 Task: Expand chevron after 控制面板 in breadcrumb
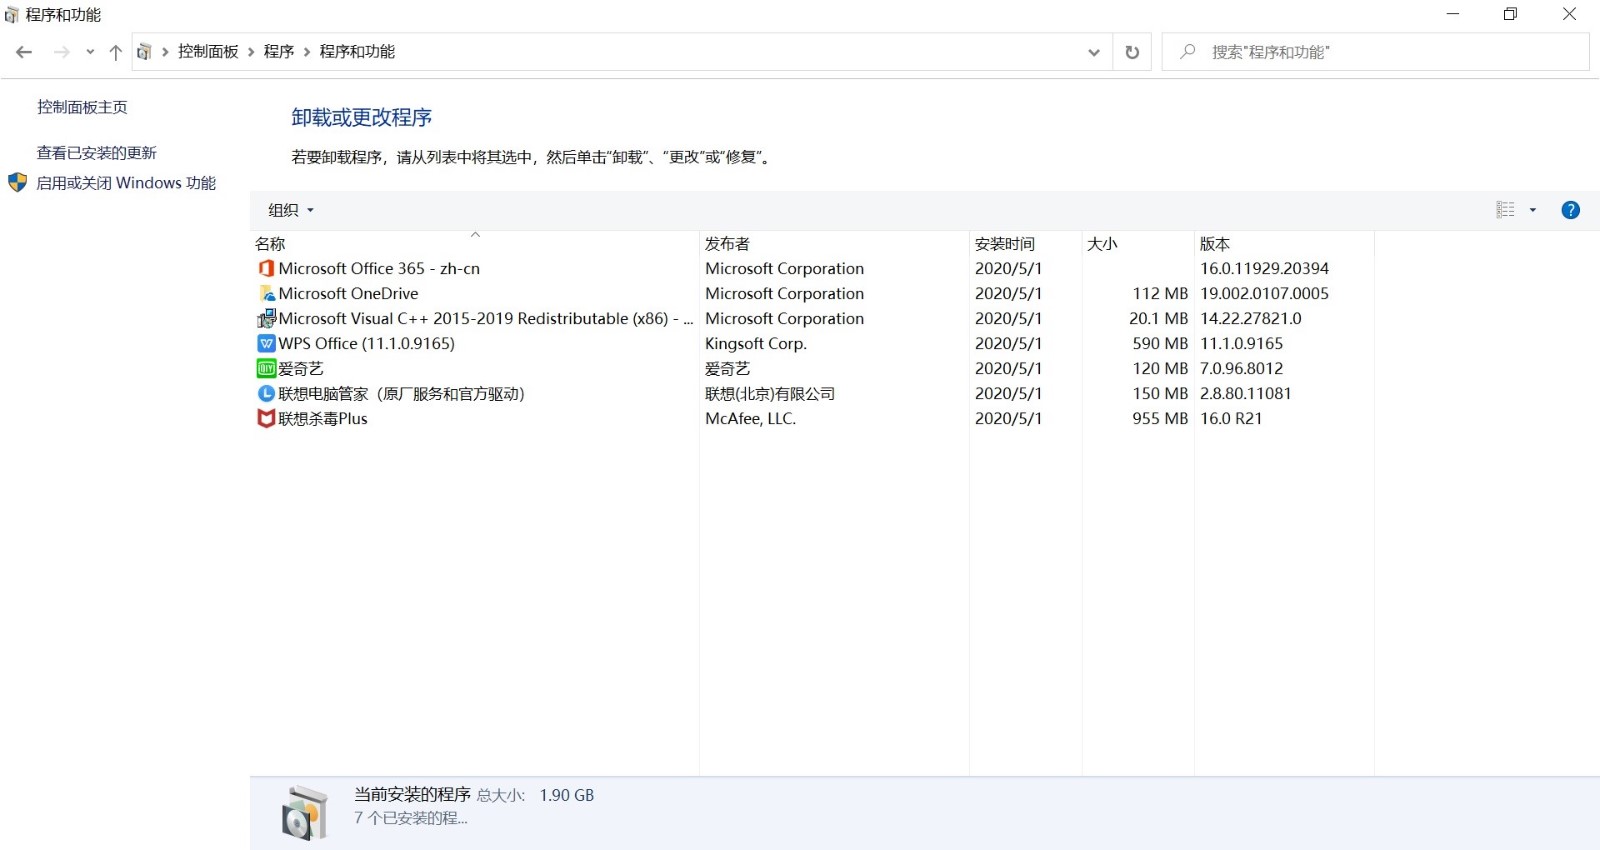[x=251, y=52]
